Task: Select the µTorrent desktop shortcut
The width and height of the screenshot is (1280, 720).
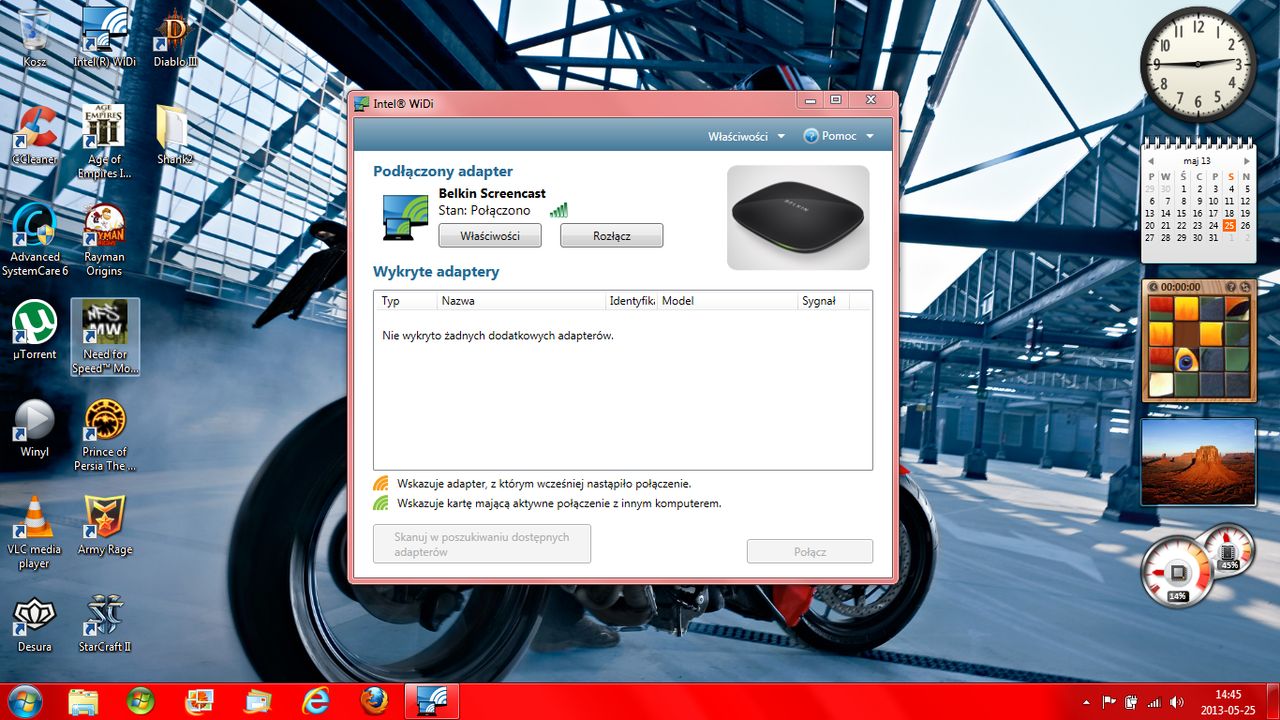Action: click(x=35, y=331)
